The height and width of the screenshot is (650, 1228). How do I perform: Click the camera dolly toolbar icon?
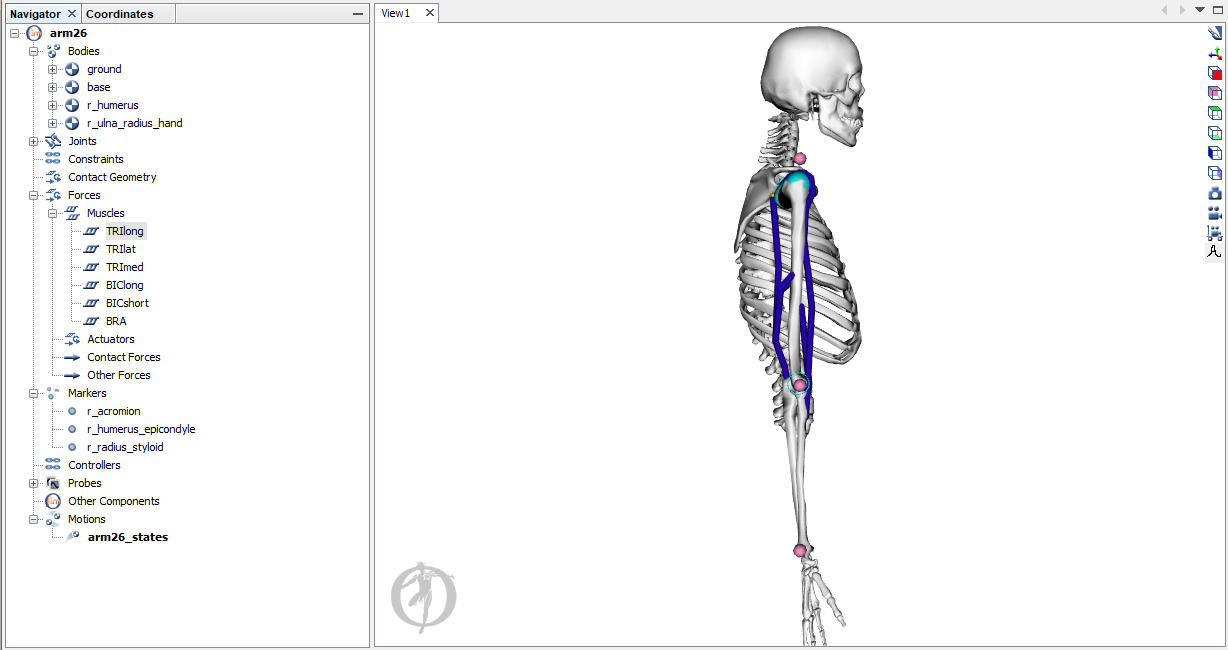point(1214,232)
